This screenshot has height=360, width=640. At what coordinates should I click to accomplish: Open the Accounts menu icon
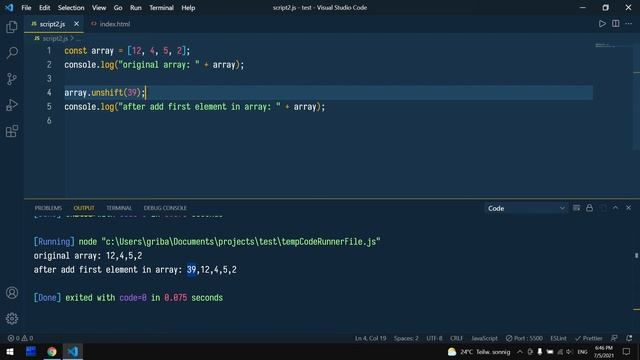12,293
